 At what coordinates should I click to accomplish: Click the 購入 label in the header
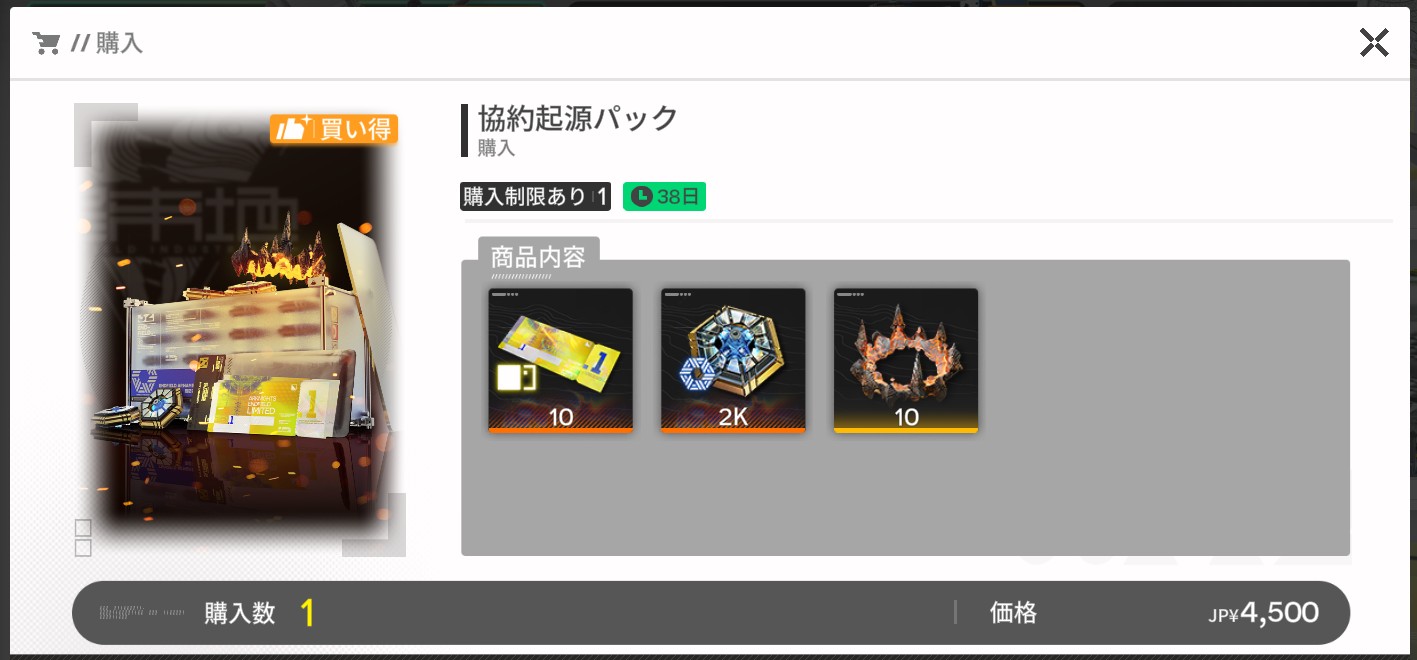coord(119,43)
